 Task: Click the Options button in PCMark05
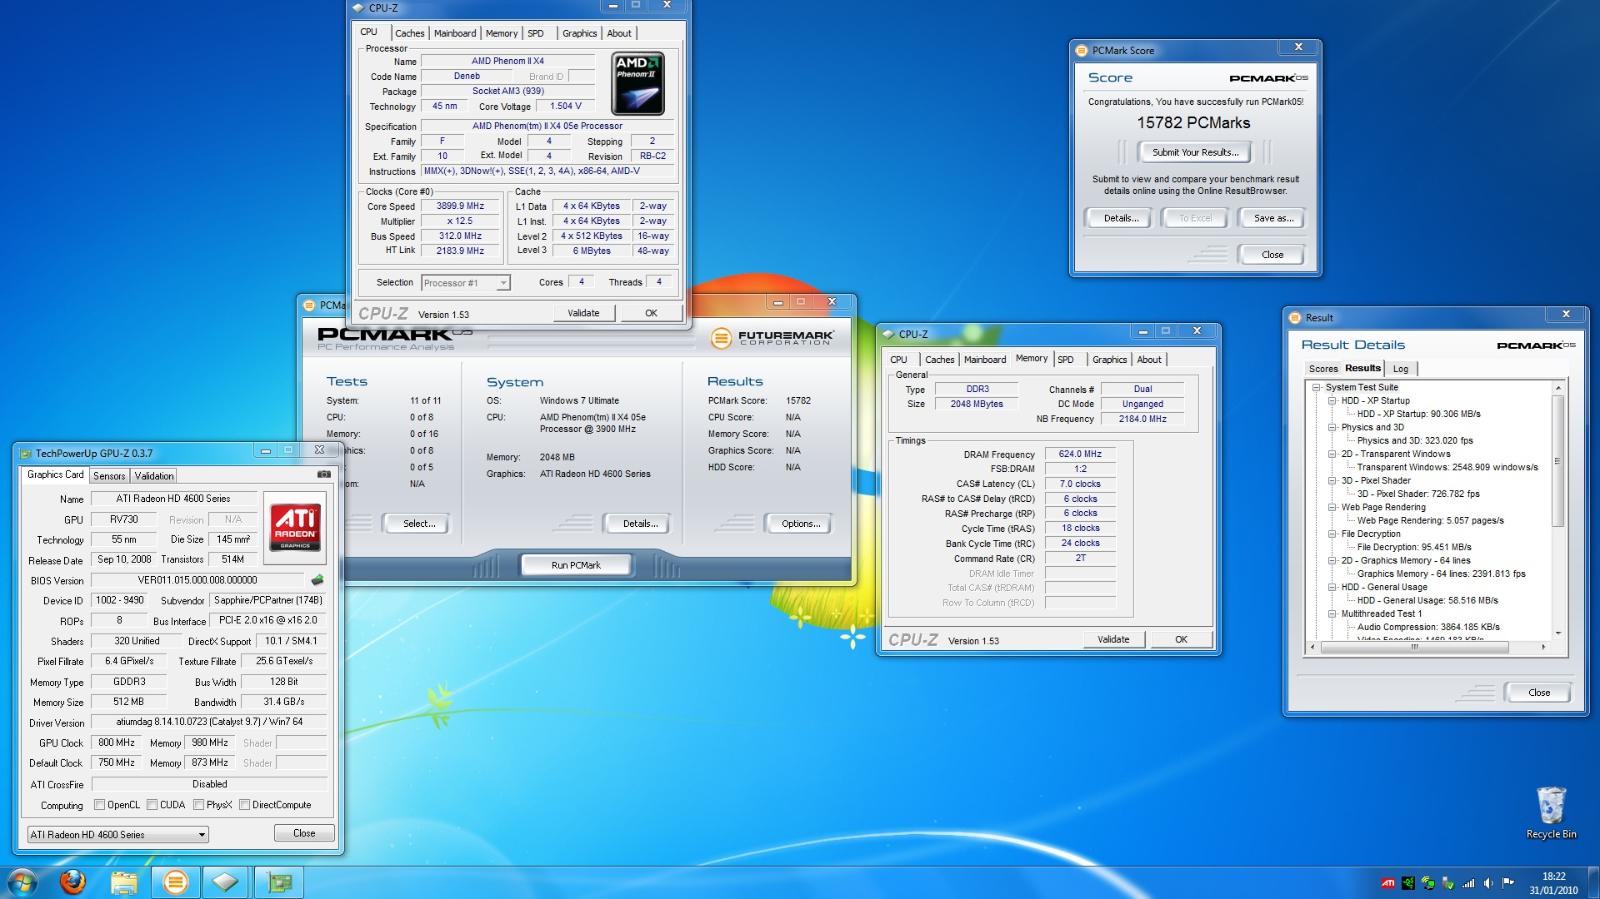click(x=800, y=524)
